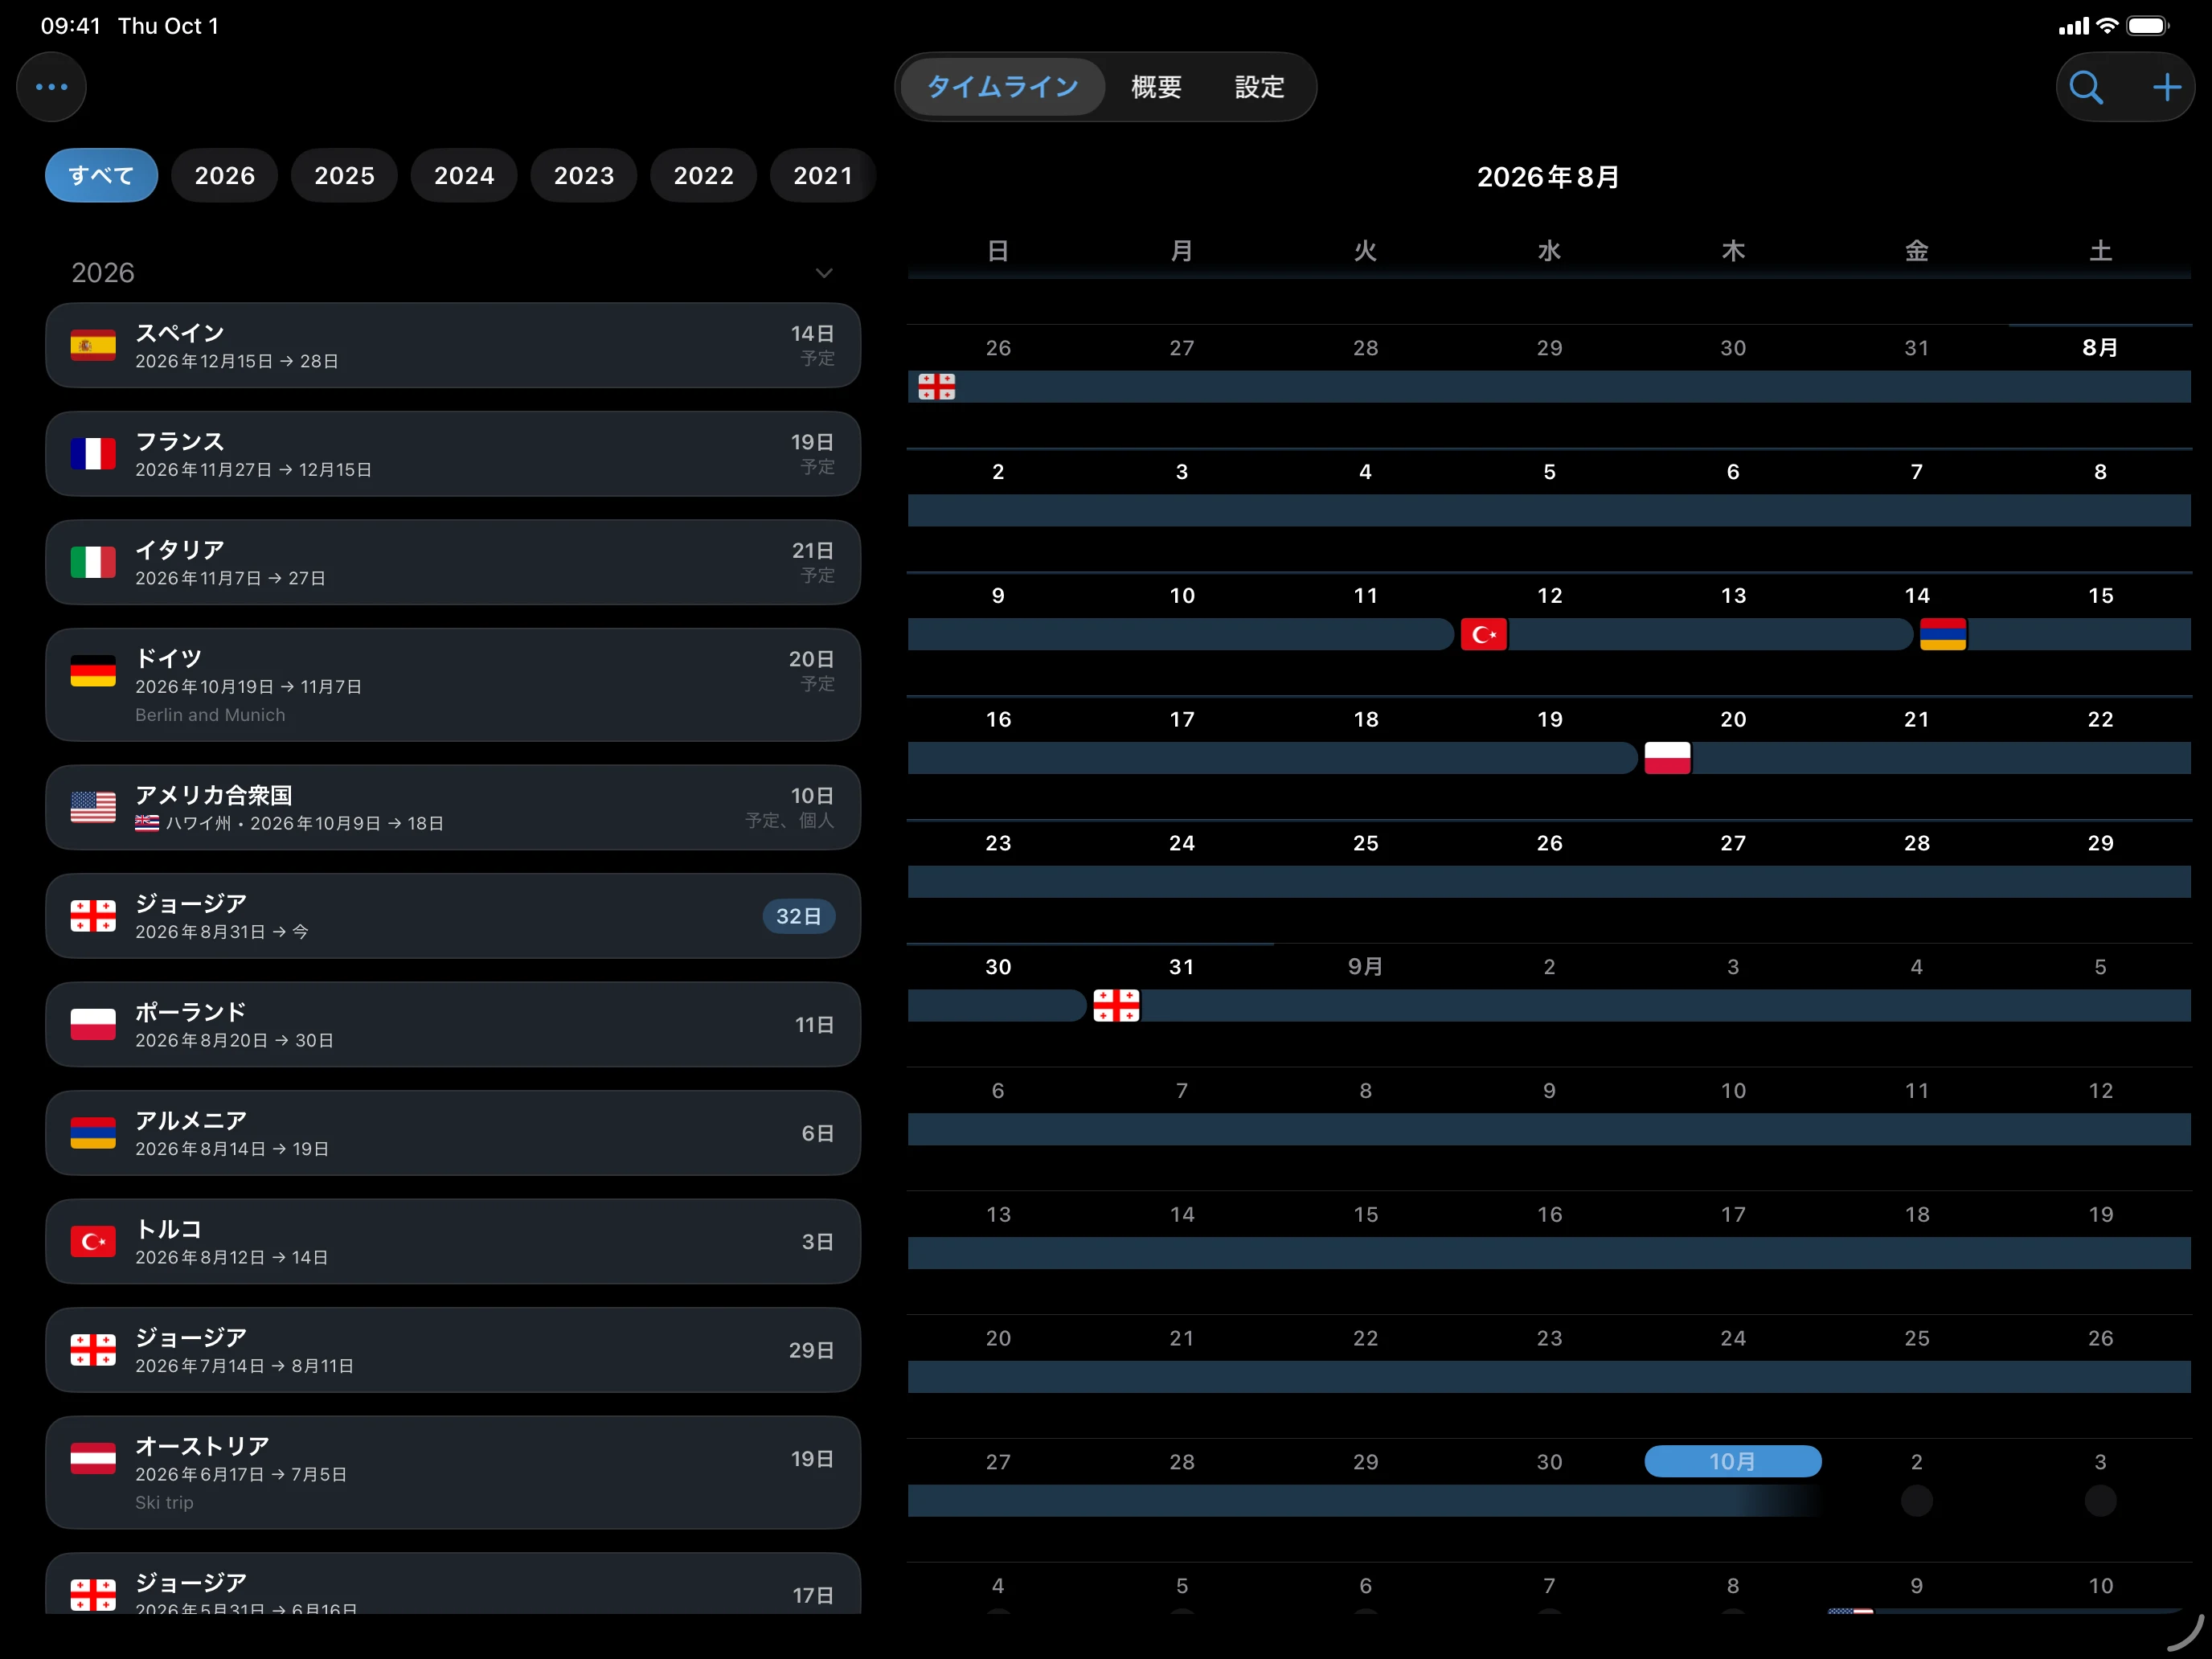Filter trips by 2022
The height and width of the screenshot is (1659, 2212).
(x=703, y=176)
